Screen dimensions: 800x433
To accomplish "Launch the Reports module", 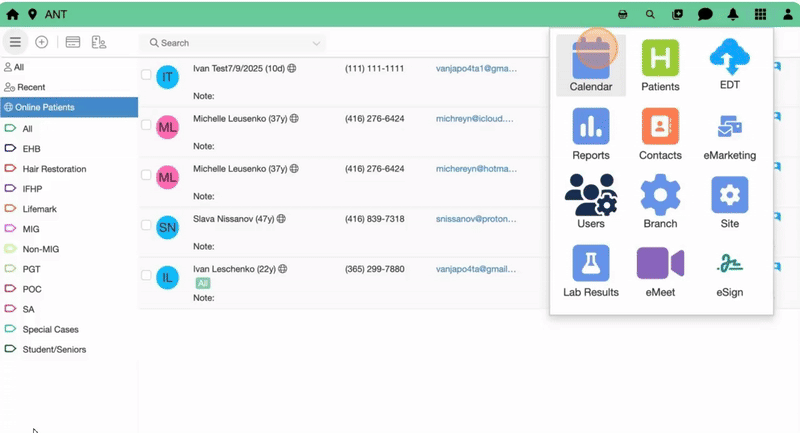I will tap(591, 134).
